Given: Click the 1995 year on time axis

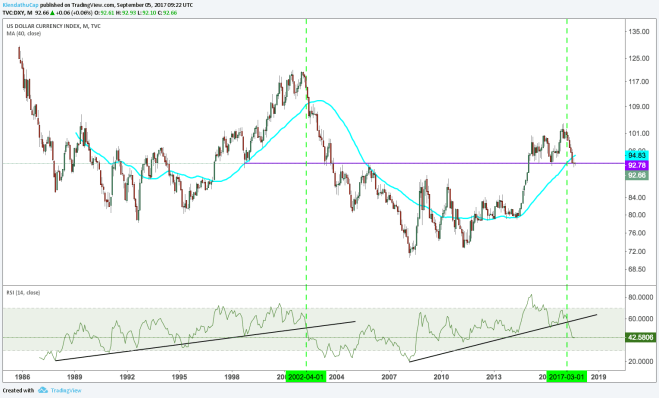Looking at the screenshot, I should [x=179, y=377].
